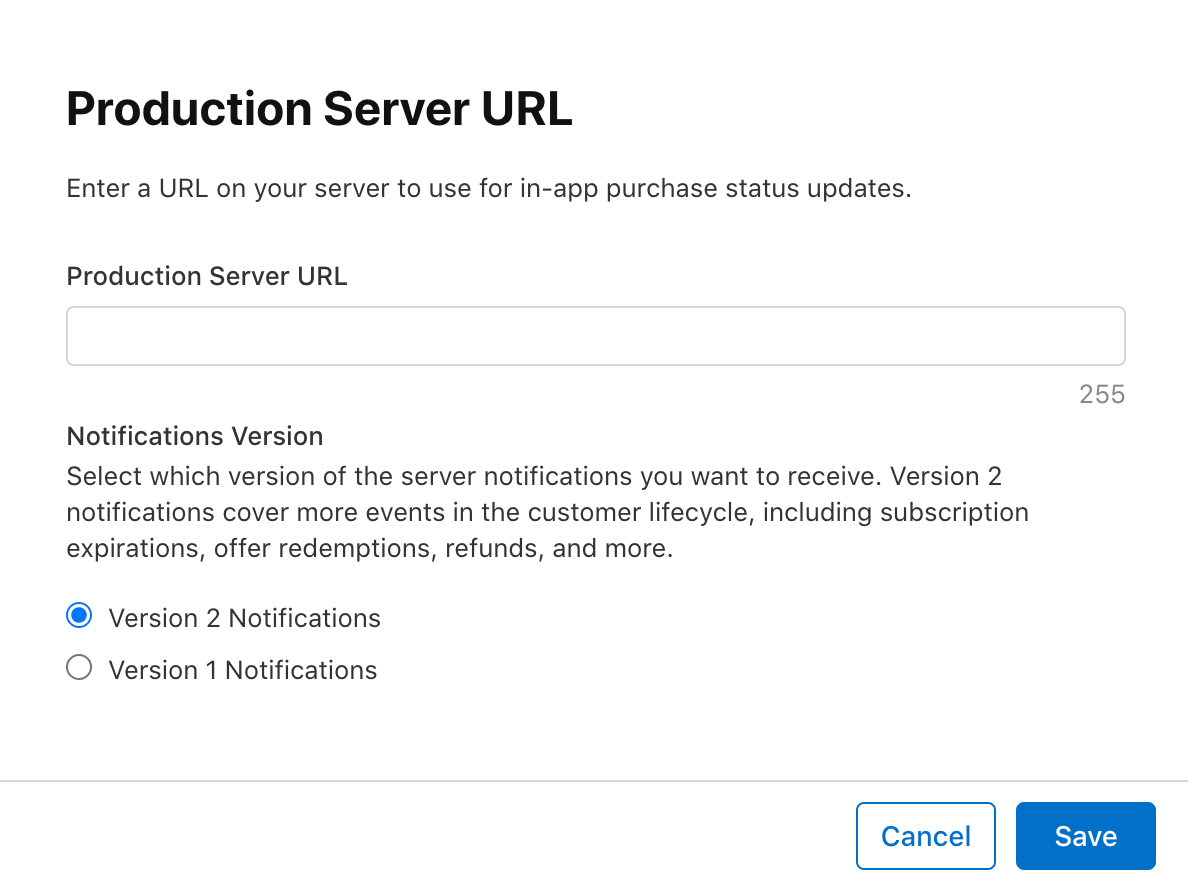Screen dimensions: 1188x886
Task: Click the "Version 1 Notifications" option label
Action: [x=243, y=670]
